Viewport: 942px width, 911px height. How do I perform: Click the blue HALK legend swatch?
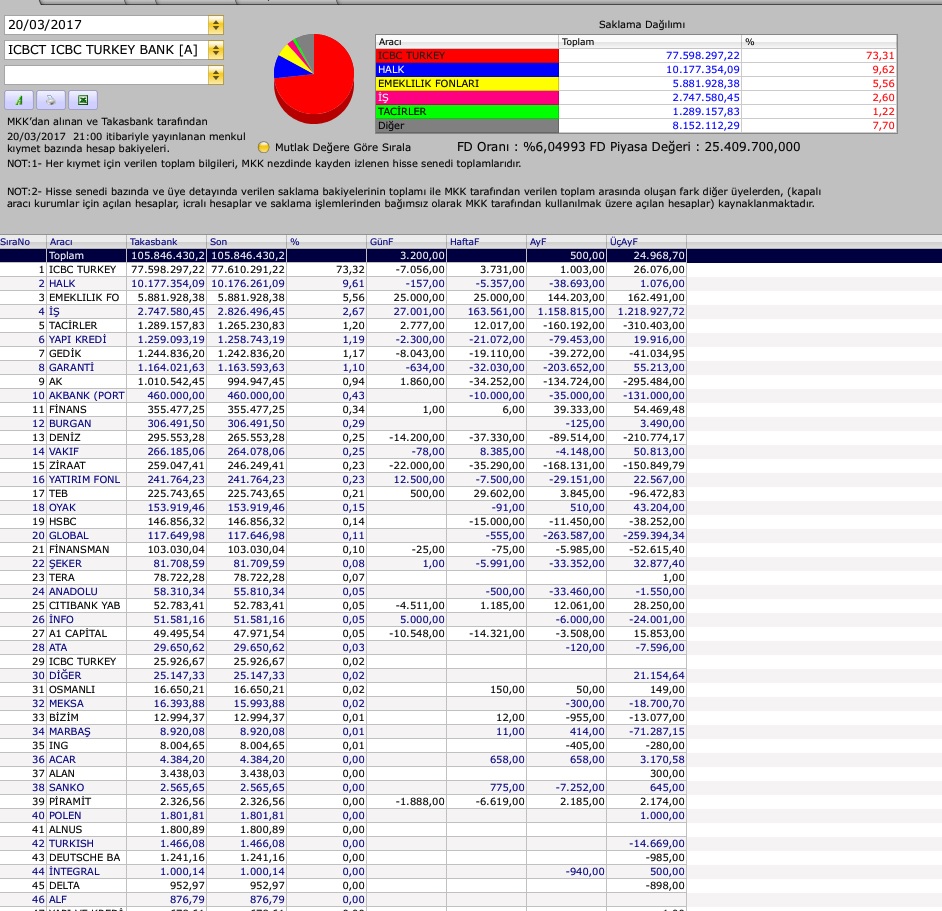(467, 69)
